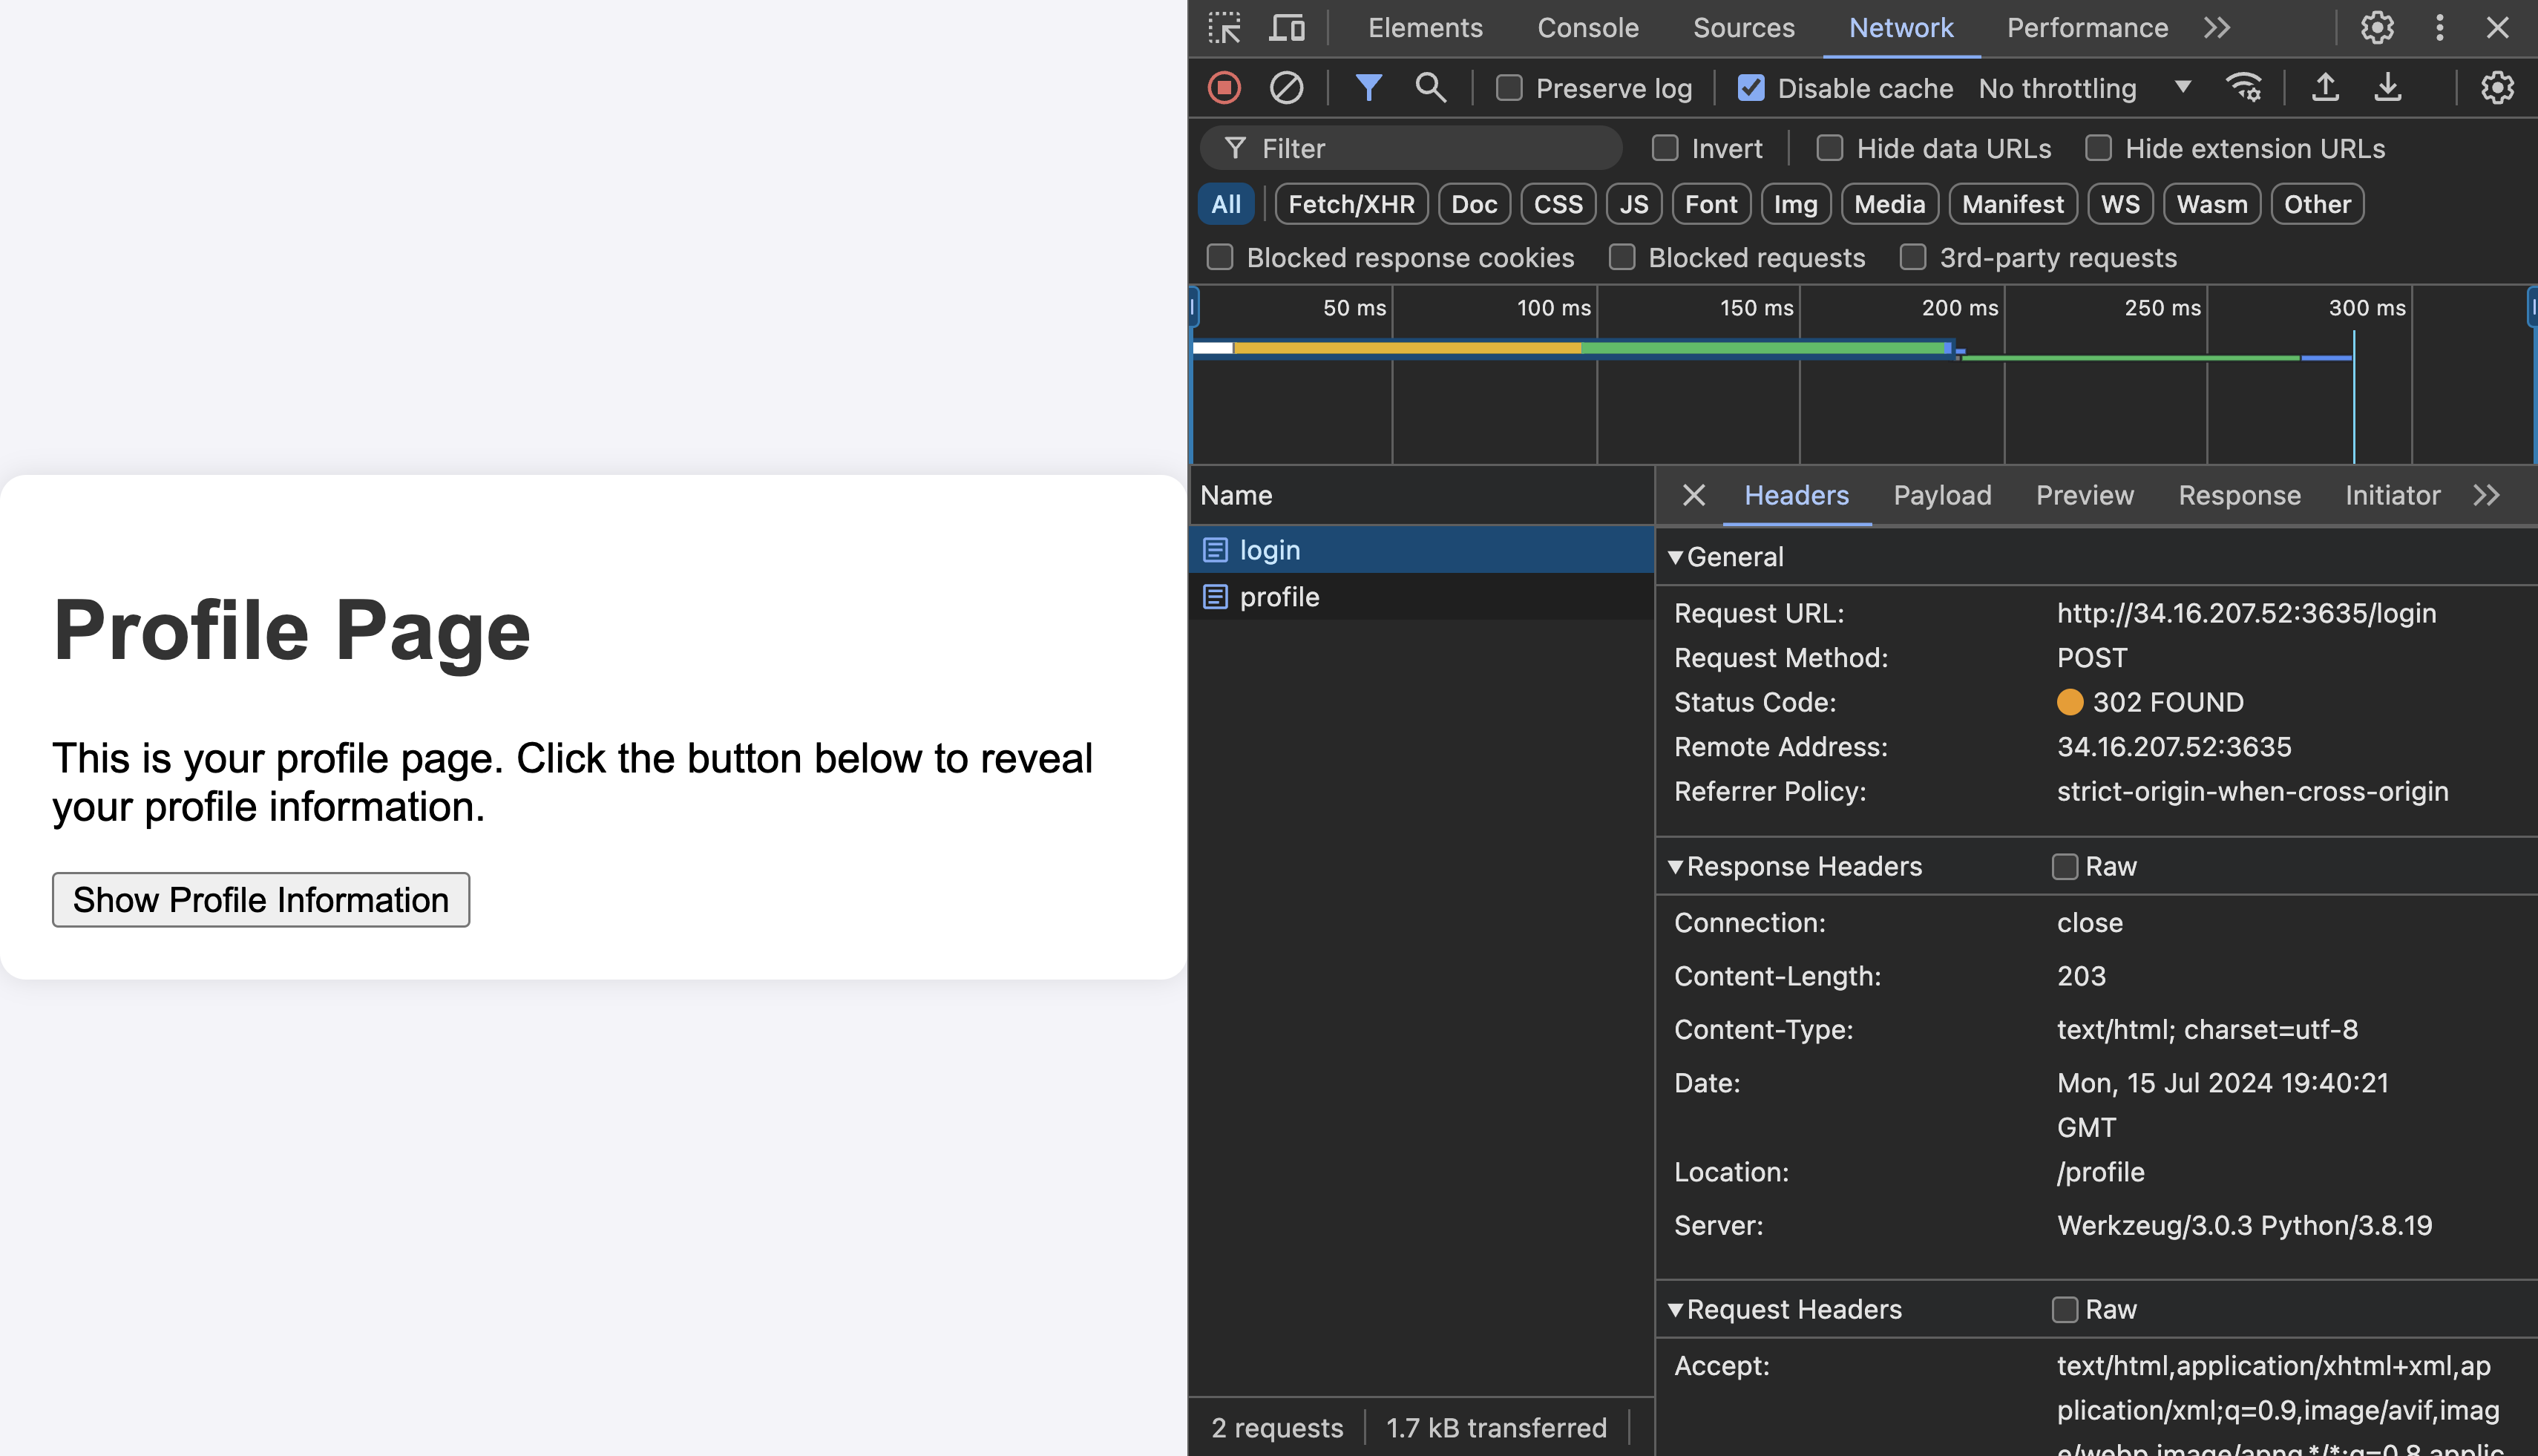
Task: Import HAR file with upload arrow
Action: 2326,88
